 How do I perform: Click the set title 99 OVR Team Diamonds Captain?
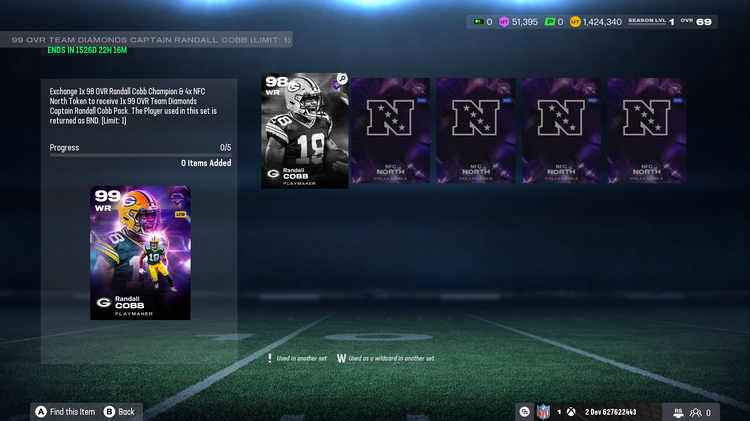151,40
